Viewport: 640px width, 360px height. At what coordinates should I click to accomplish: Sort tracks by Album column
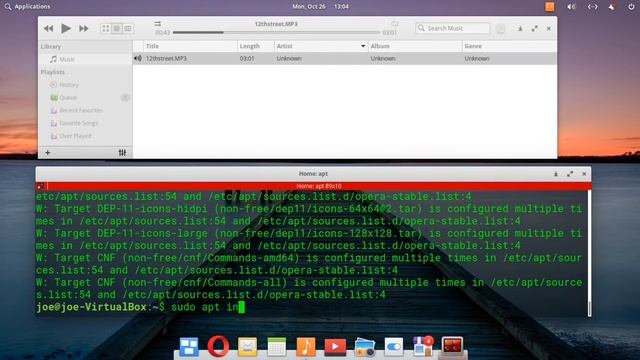tap(415, 46)
